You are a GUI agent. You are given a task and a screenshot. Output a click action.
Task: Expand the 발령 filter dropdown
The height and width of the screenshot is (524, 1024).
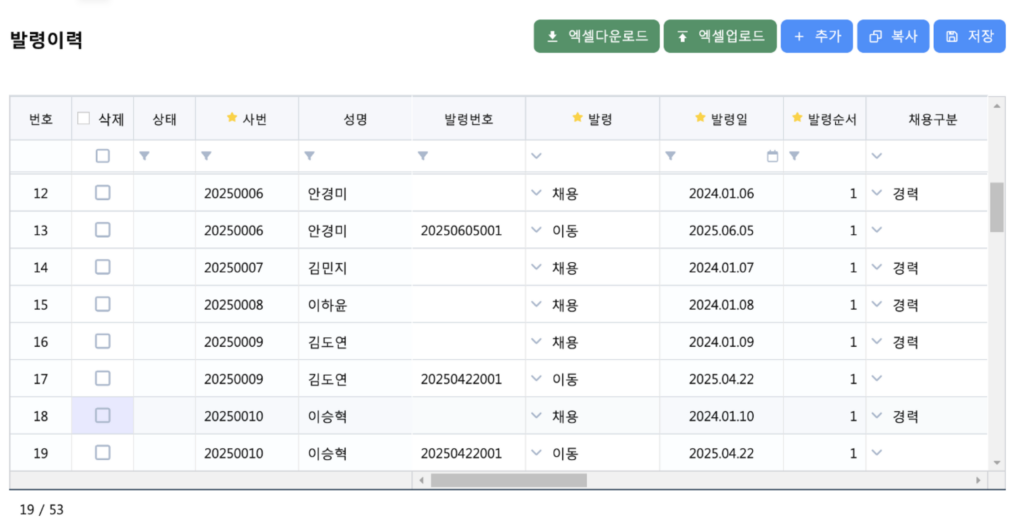[x=536, y=156]
